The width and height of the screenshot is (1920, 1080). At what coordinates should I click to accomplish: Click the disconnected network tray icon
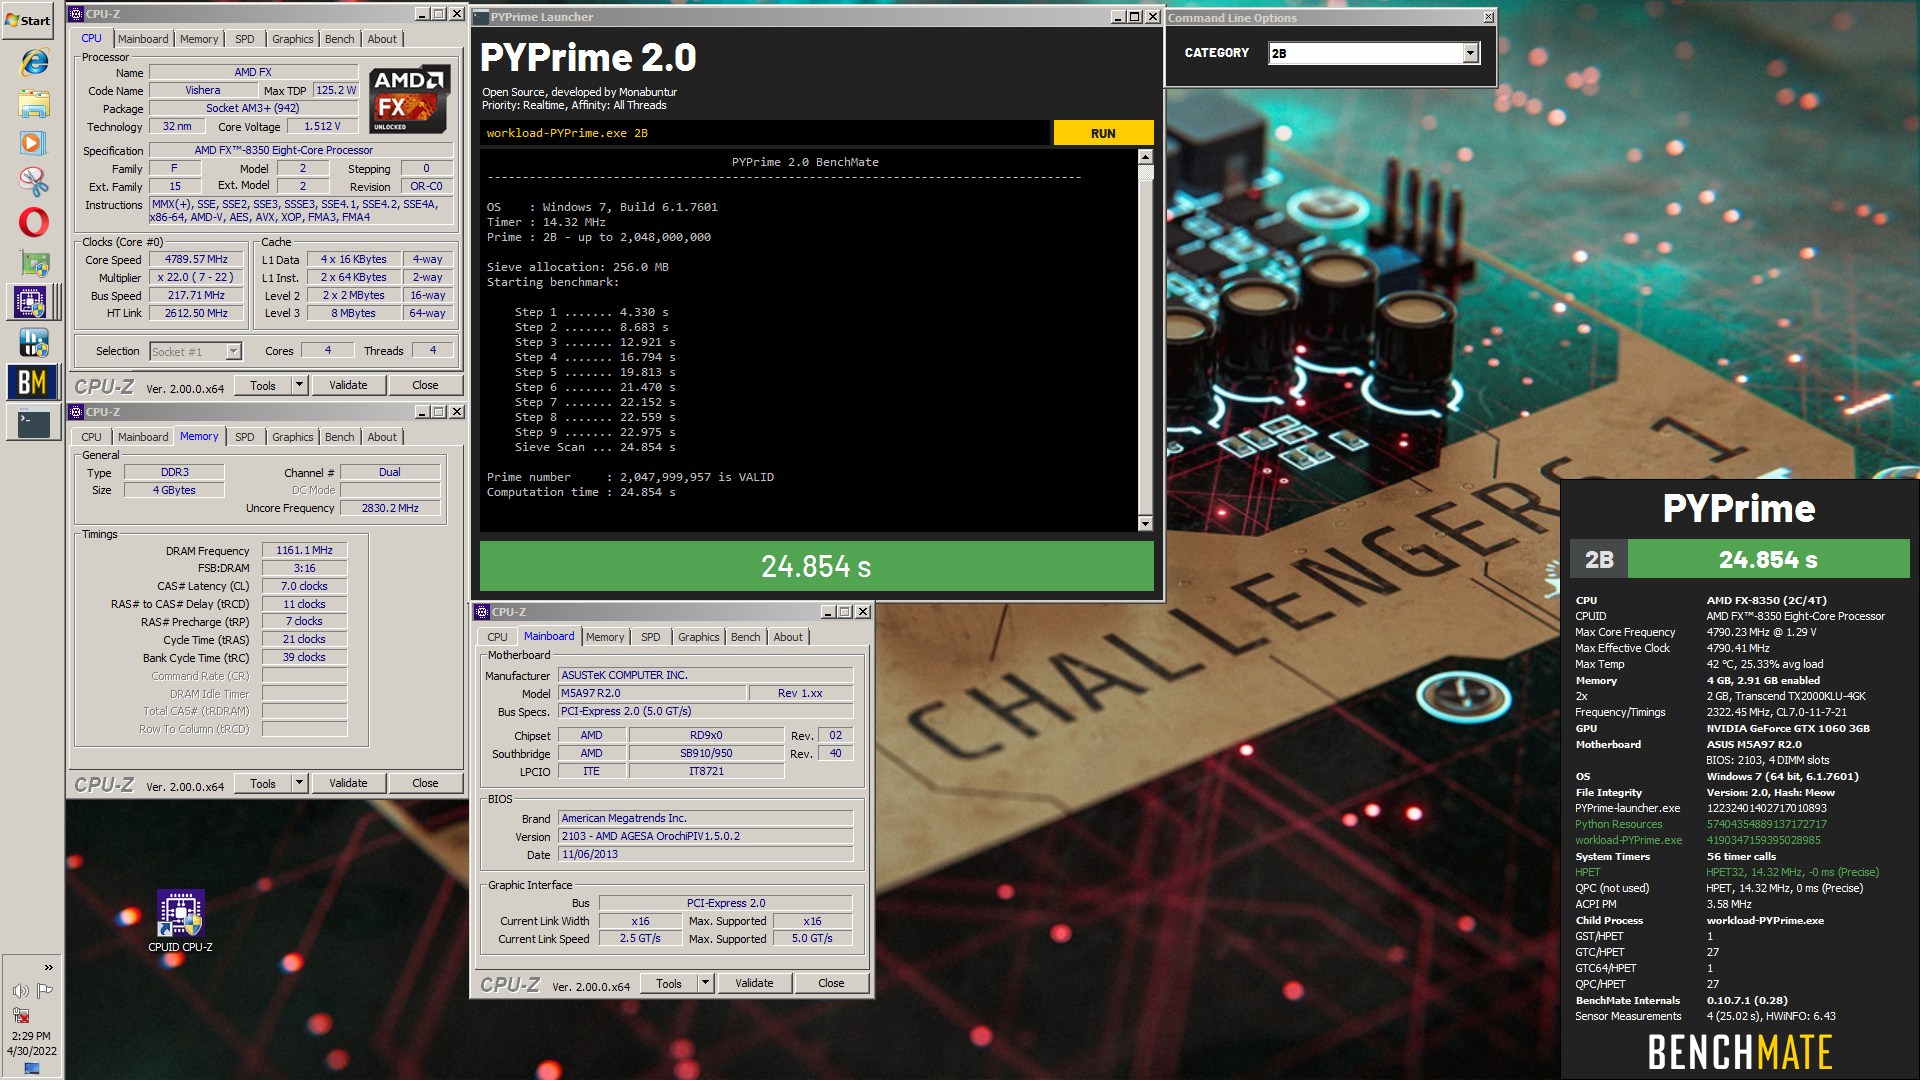21,1014
